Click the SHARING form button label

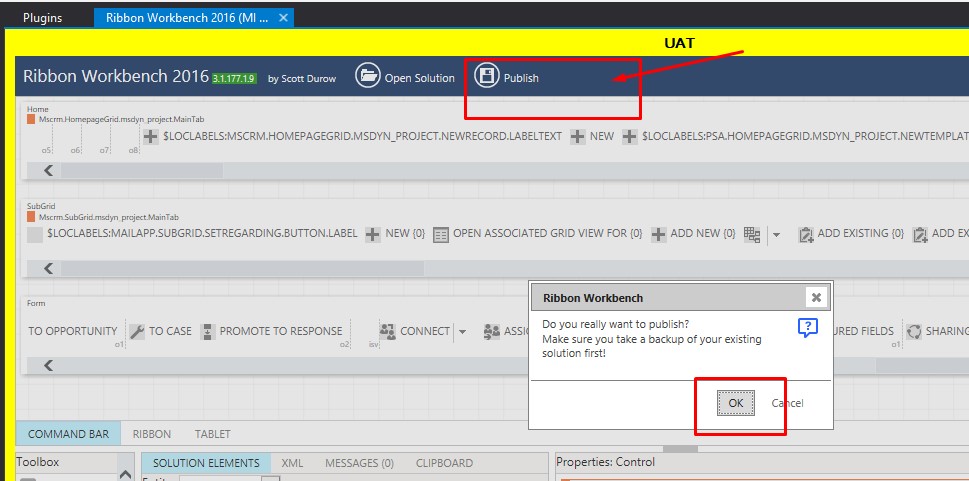point(947,331)
